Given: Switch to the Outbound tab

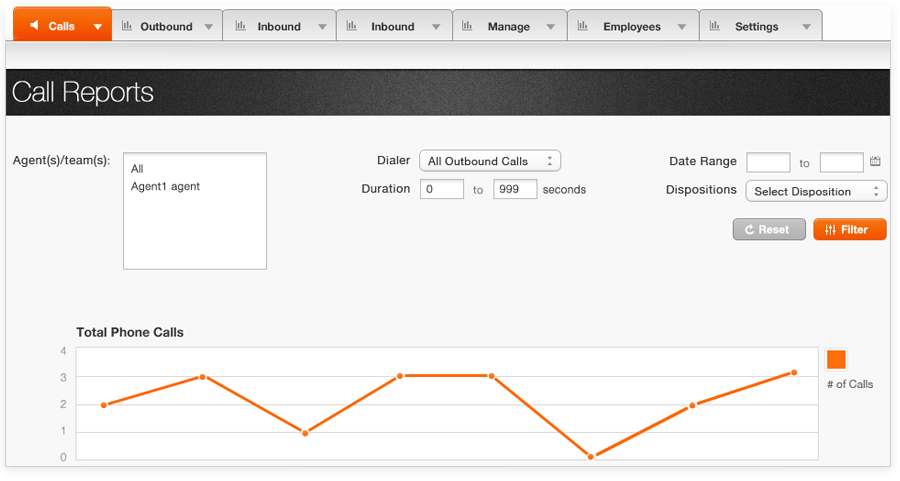Looking at the screenshot, I should tap(167, 26).
